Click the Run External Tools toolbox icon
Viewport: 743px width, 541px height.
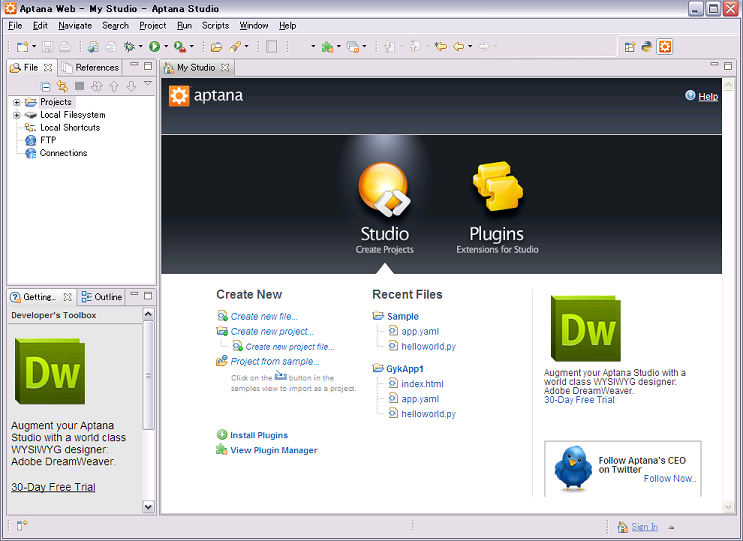(180, 46)
